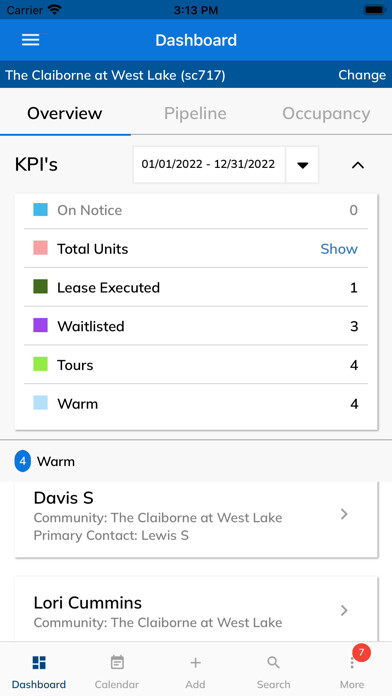The width and height of the screenshot is (392, 696).
Task: Click the Waitlisted label
Action: 91,326
